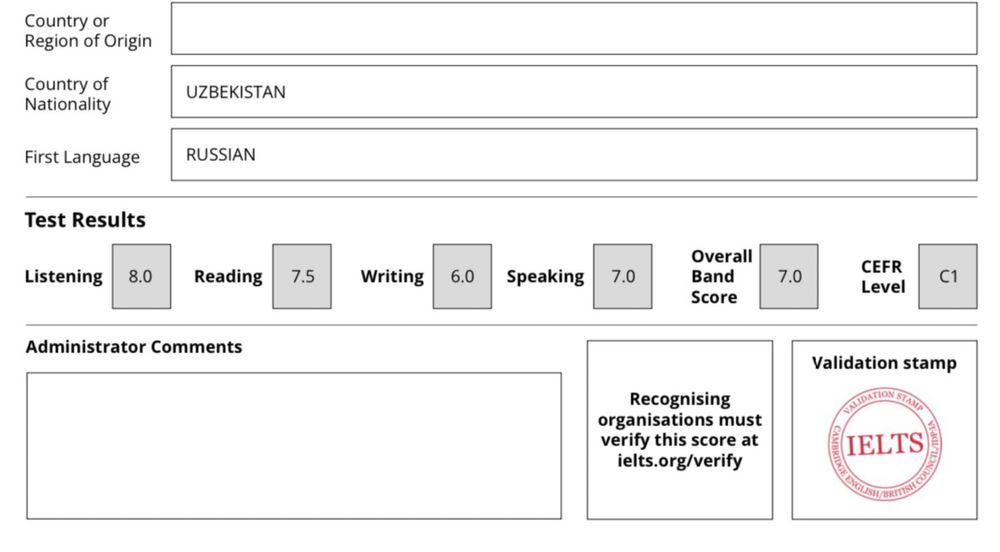Click the Administrator Comments heading
The width and height of the screenshot is (1000, 552).
point(133,347)
